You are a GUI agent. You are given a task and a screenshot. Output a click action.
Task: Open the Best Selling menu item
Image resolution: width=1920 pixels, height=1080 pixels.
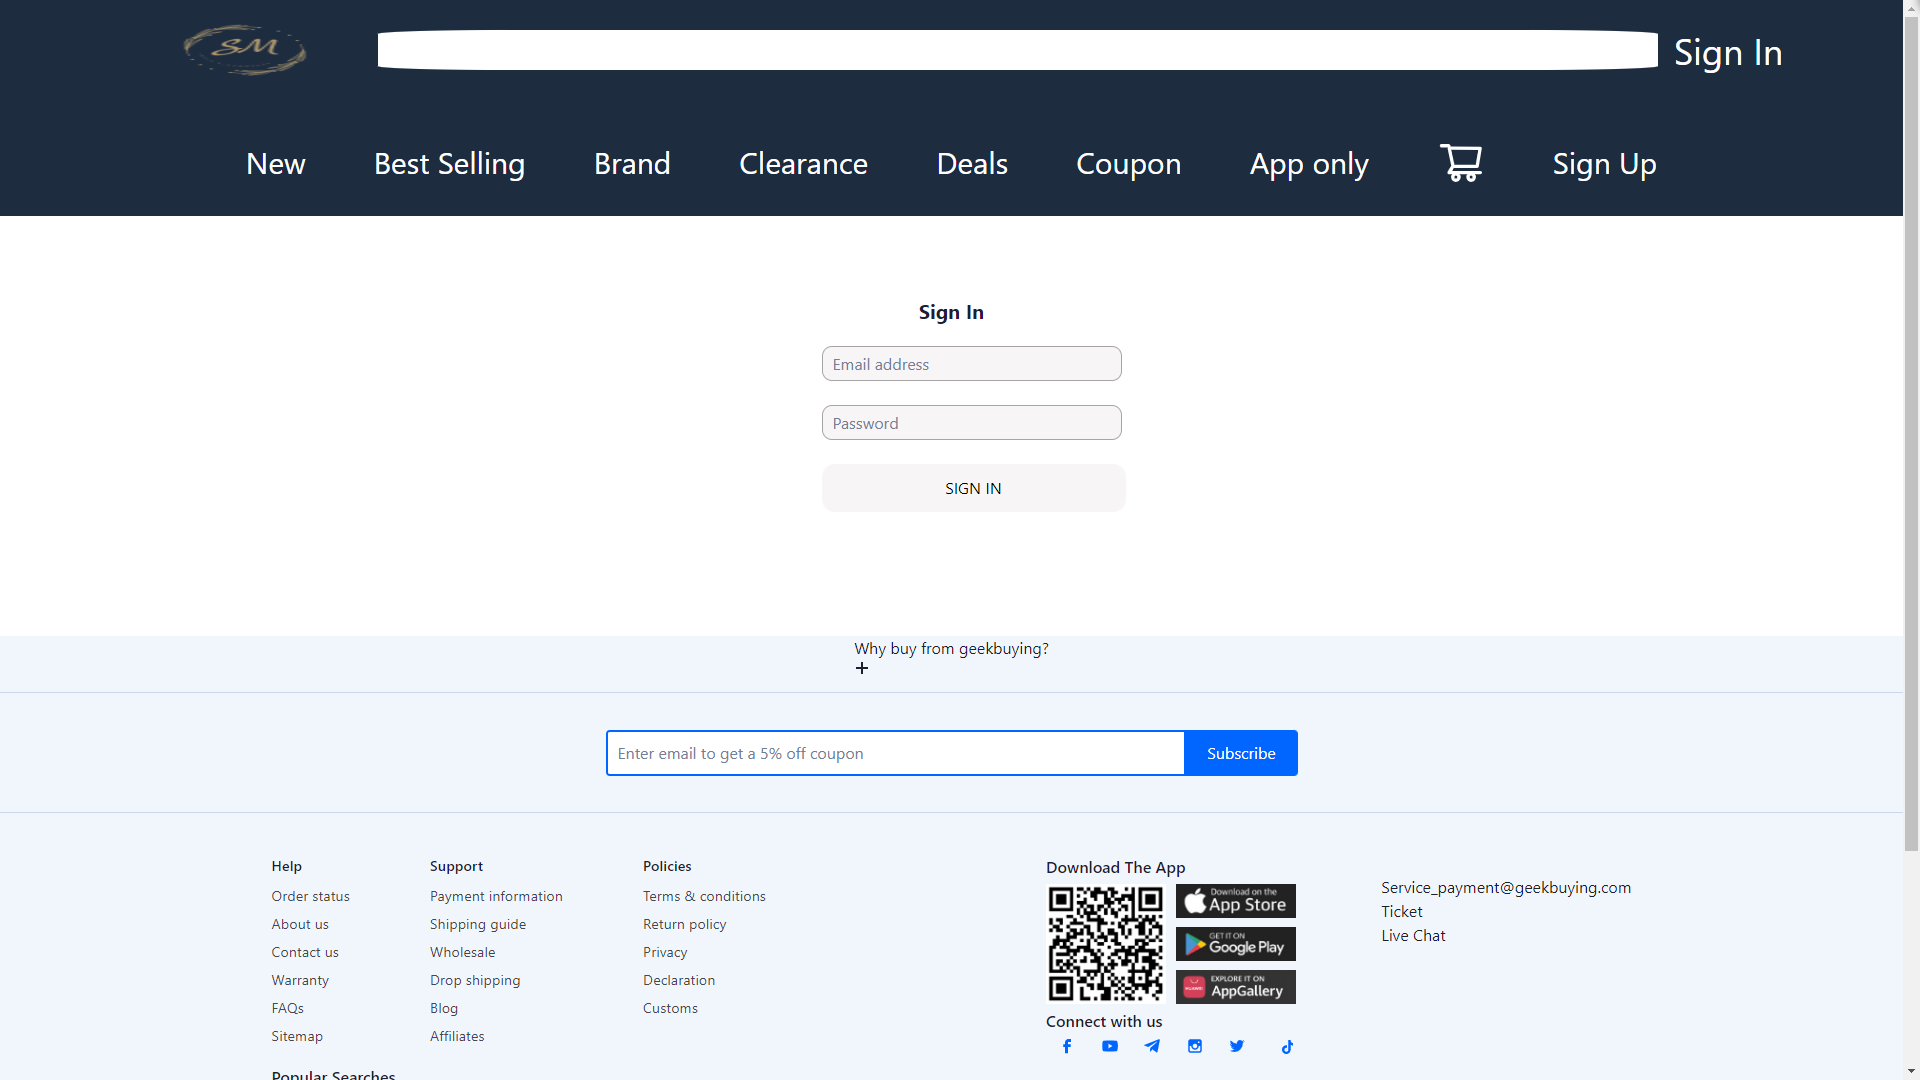click(x=449, y=163)
